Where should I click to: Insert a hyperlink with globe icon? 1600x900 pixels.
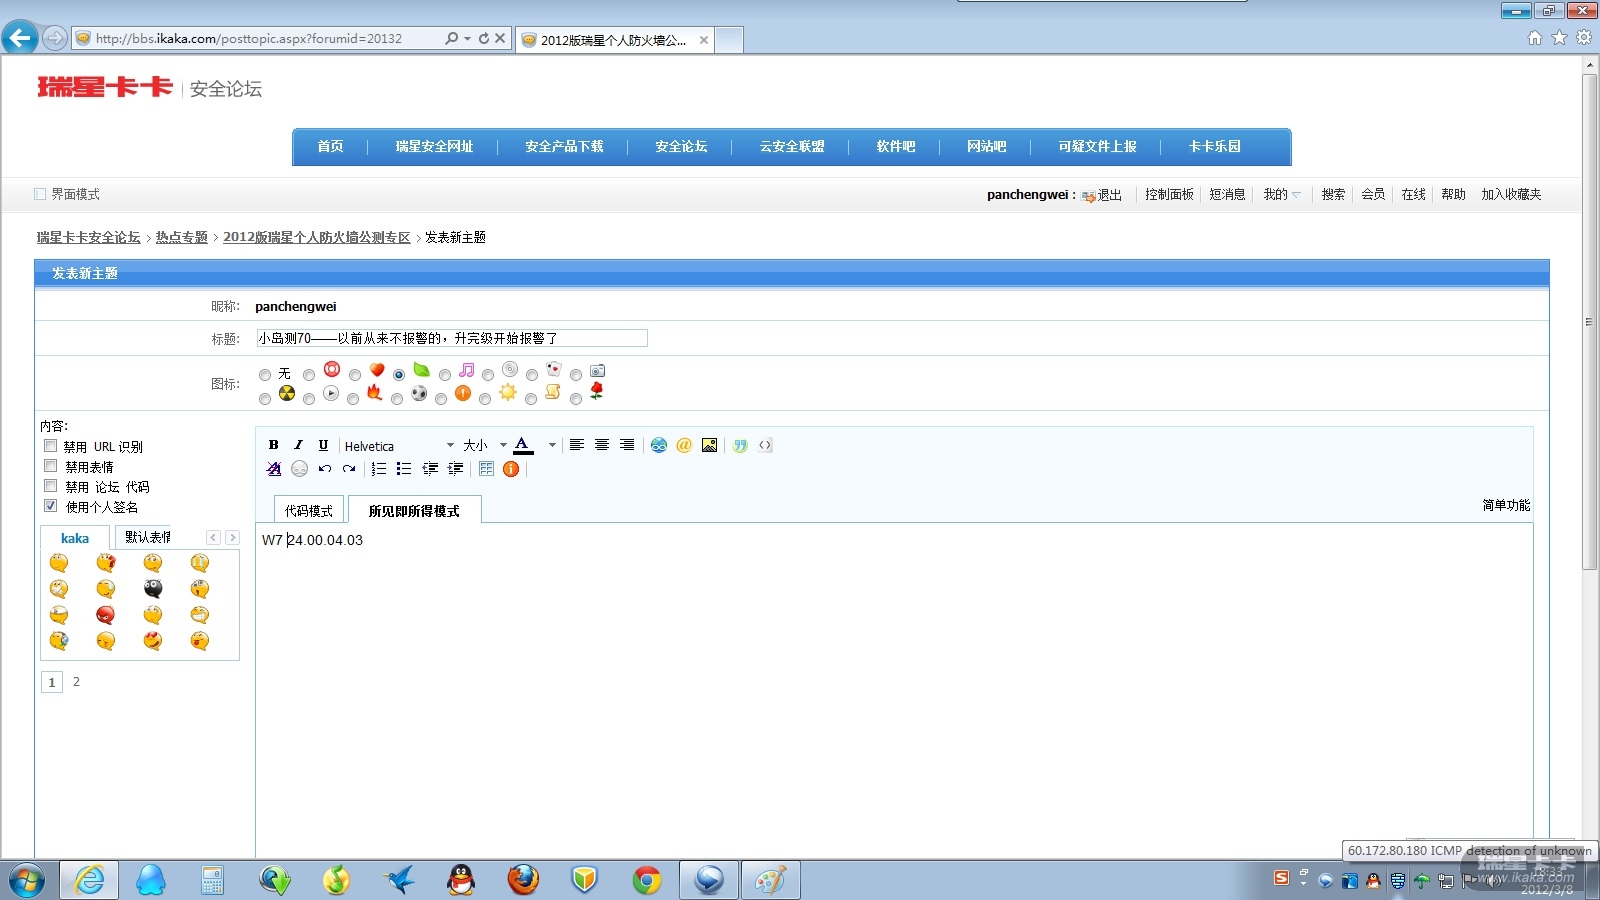coord(659,445)
